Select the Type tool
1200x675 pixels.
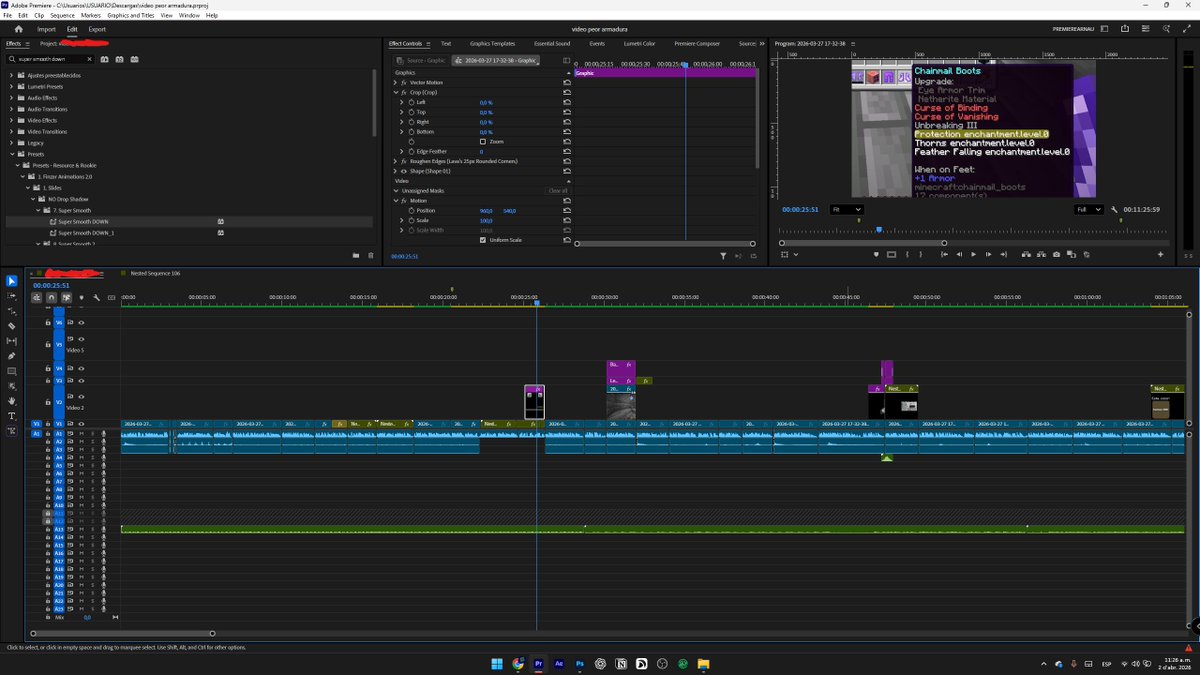(x=12, y=416)
